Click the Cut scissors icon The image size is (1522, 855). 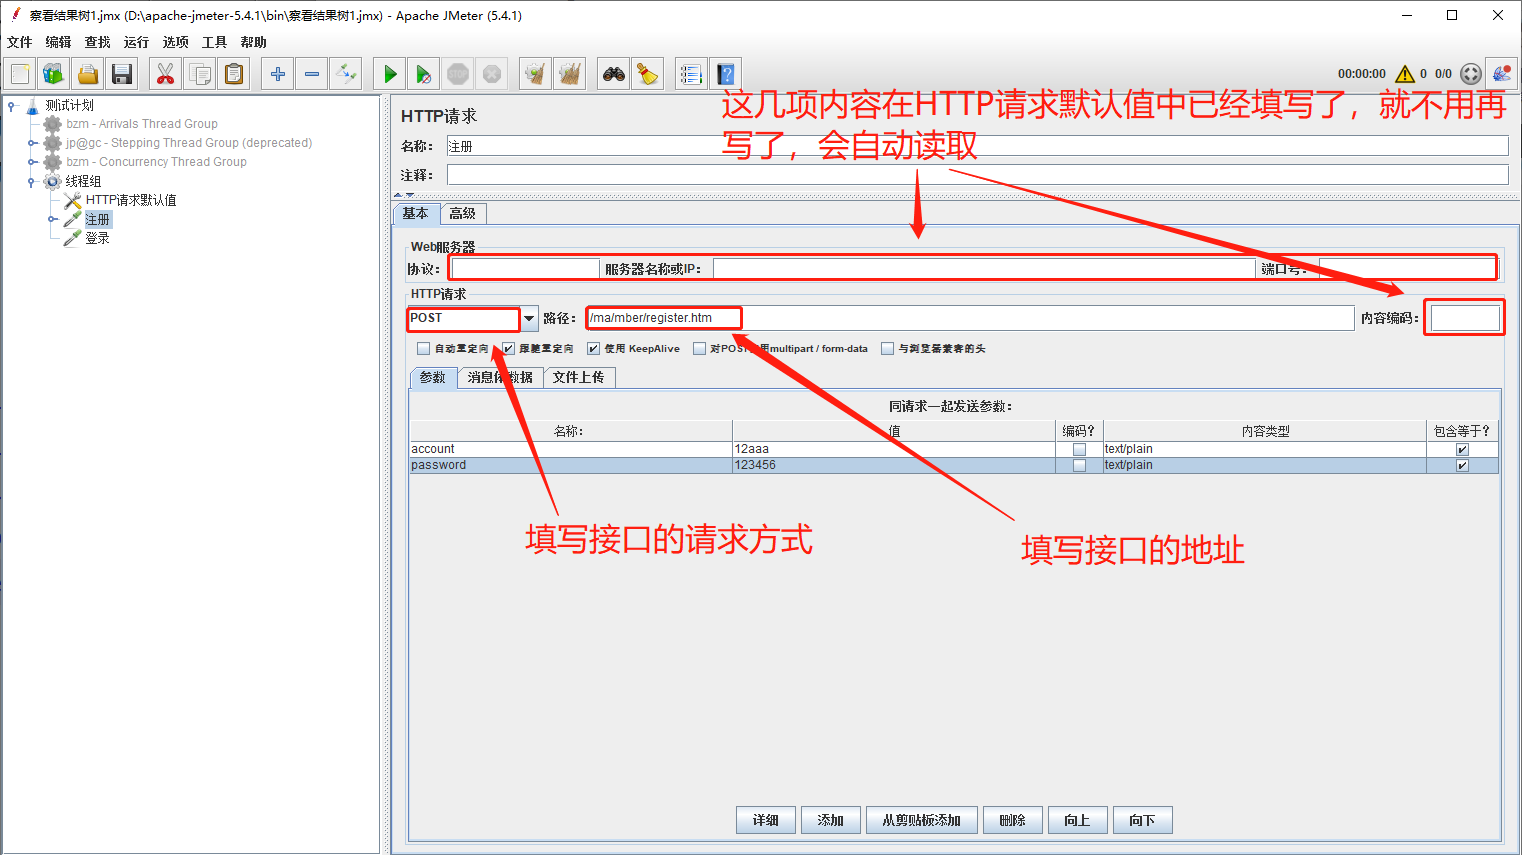(x=165, y=74)
